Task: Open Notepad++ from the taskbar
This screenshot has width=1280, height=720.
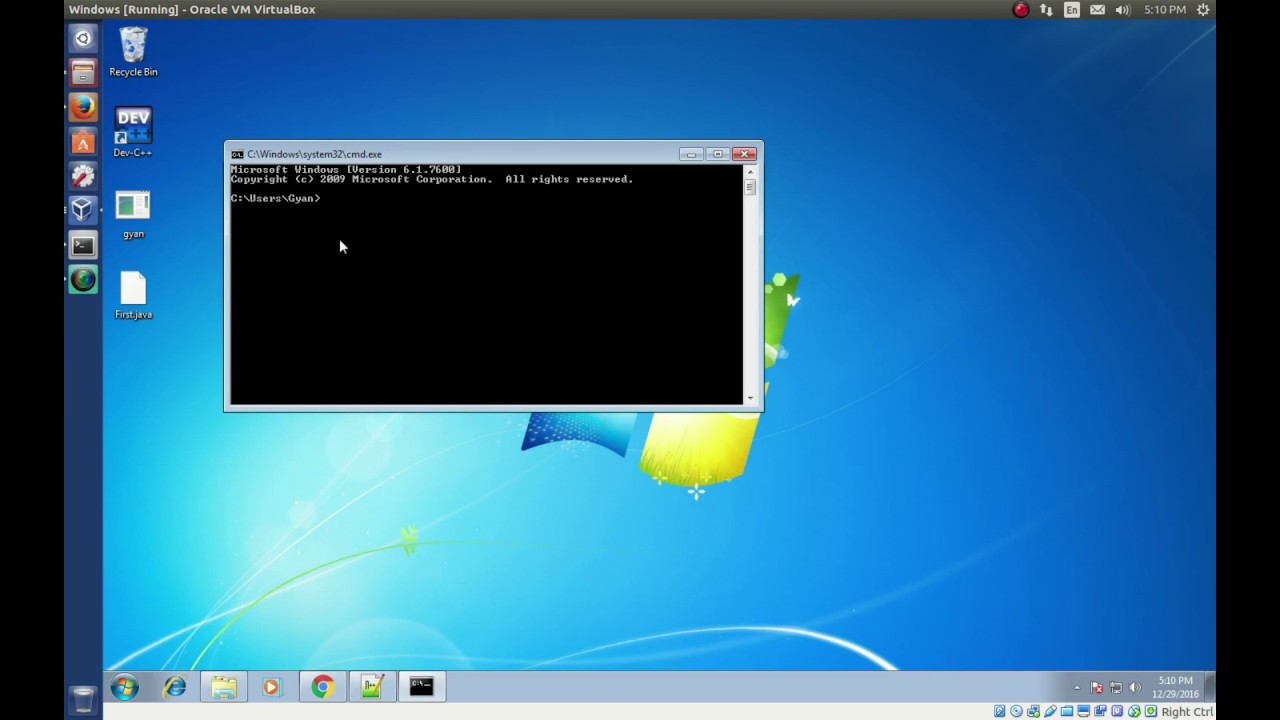Action: point(372,687)
